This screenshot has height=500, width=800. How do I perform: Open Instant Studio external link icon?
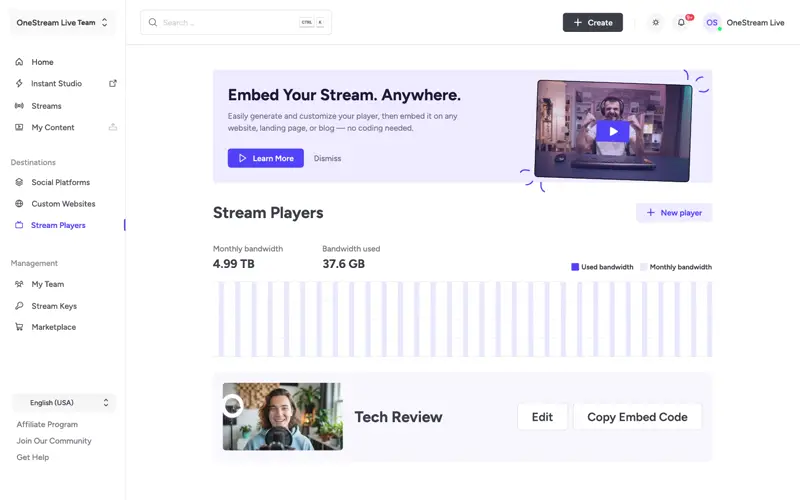[x=113, y=83]
